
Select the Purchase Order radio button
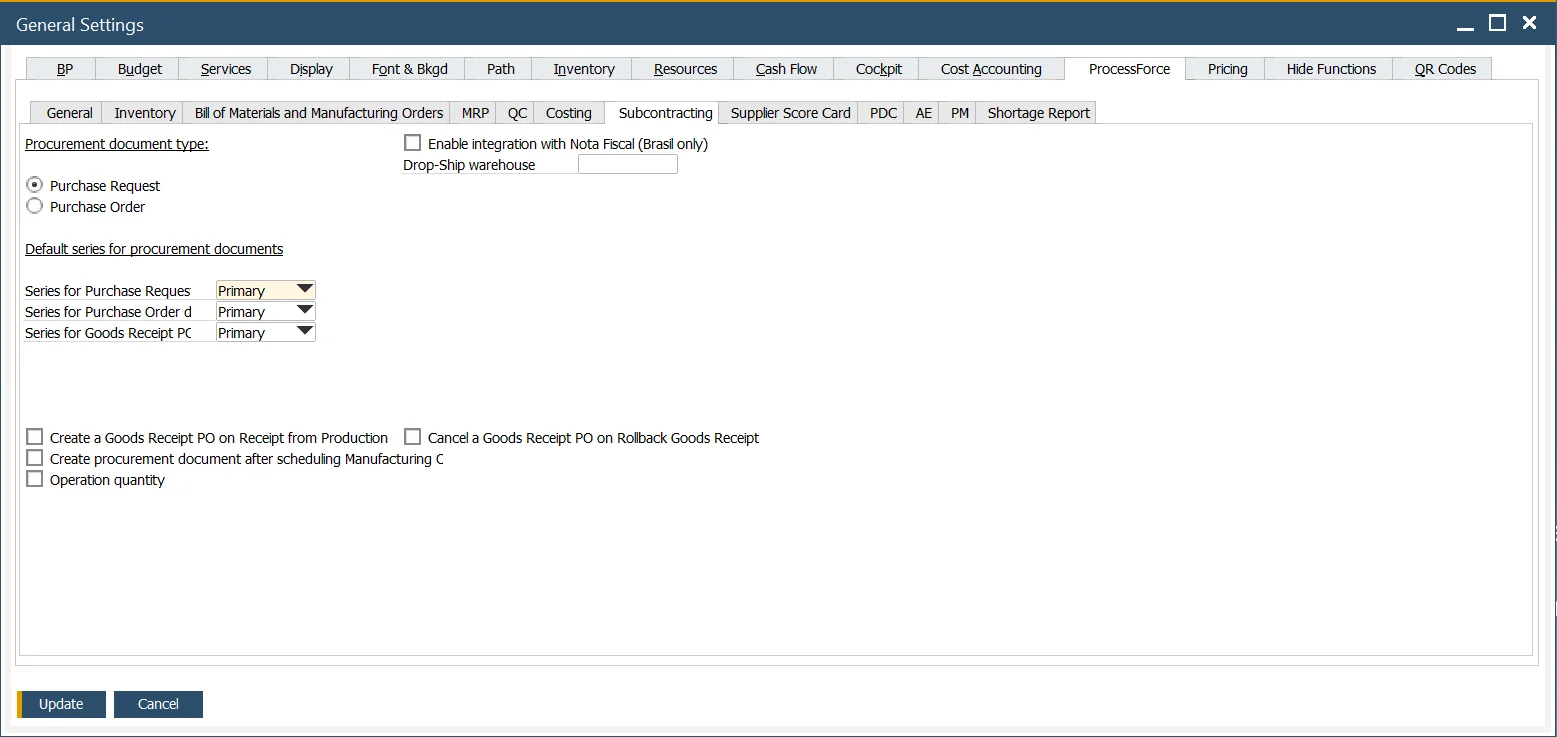35,206
